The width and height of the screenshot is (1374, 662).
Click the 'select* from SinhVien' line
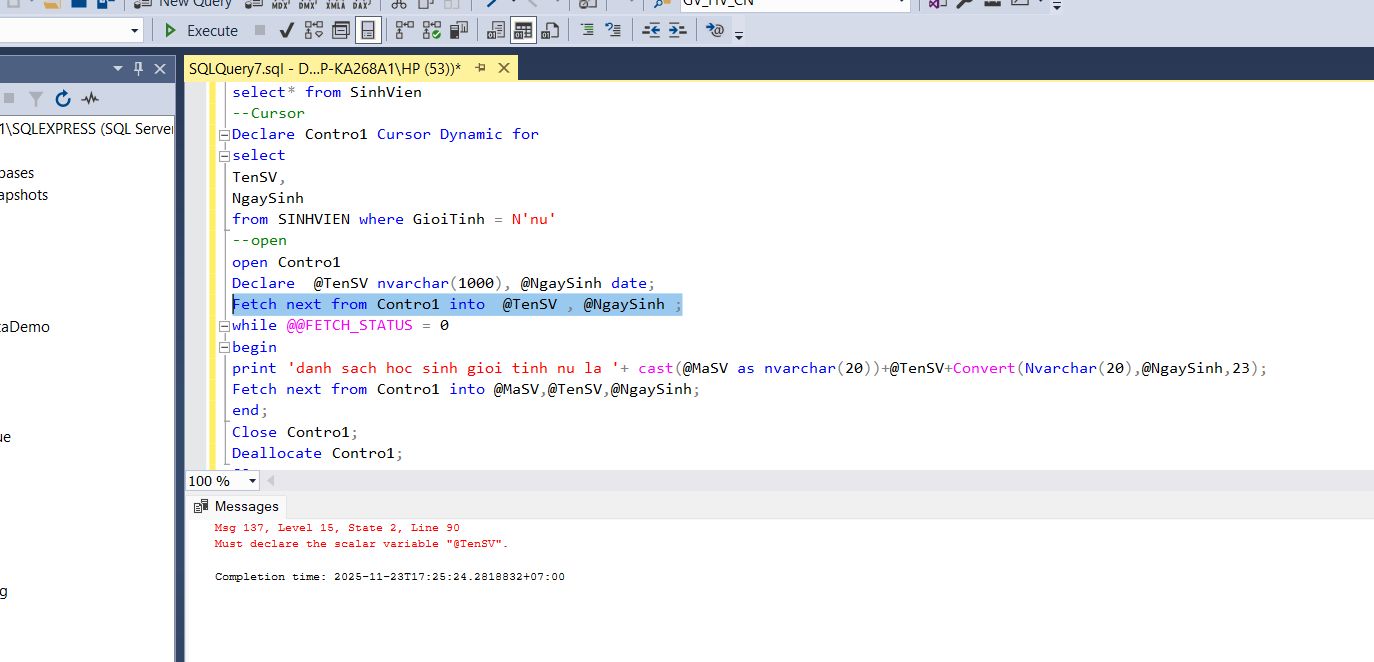tap(327, 92)
